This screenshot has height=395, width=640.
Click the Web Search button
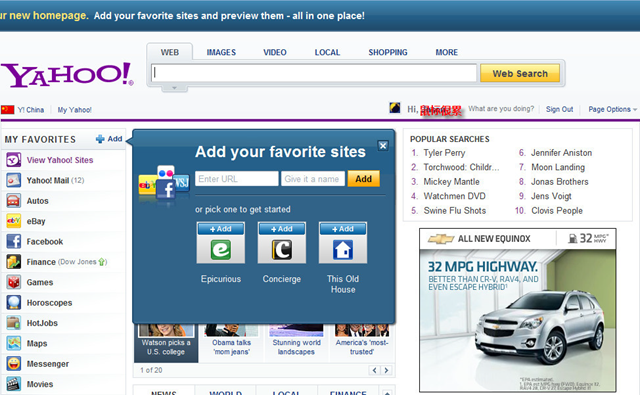(x=520, y=73)
